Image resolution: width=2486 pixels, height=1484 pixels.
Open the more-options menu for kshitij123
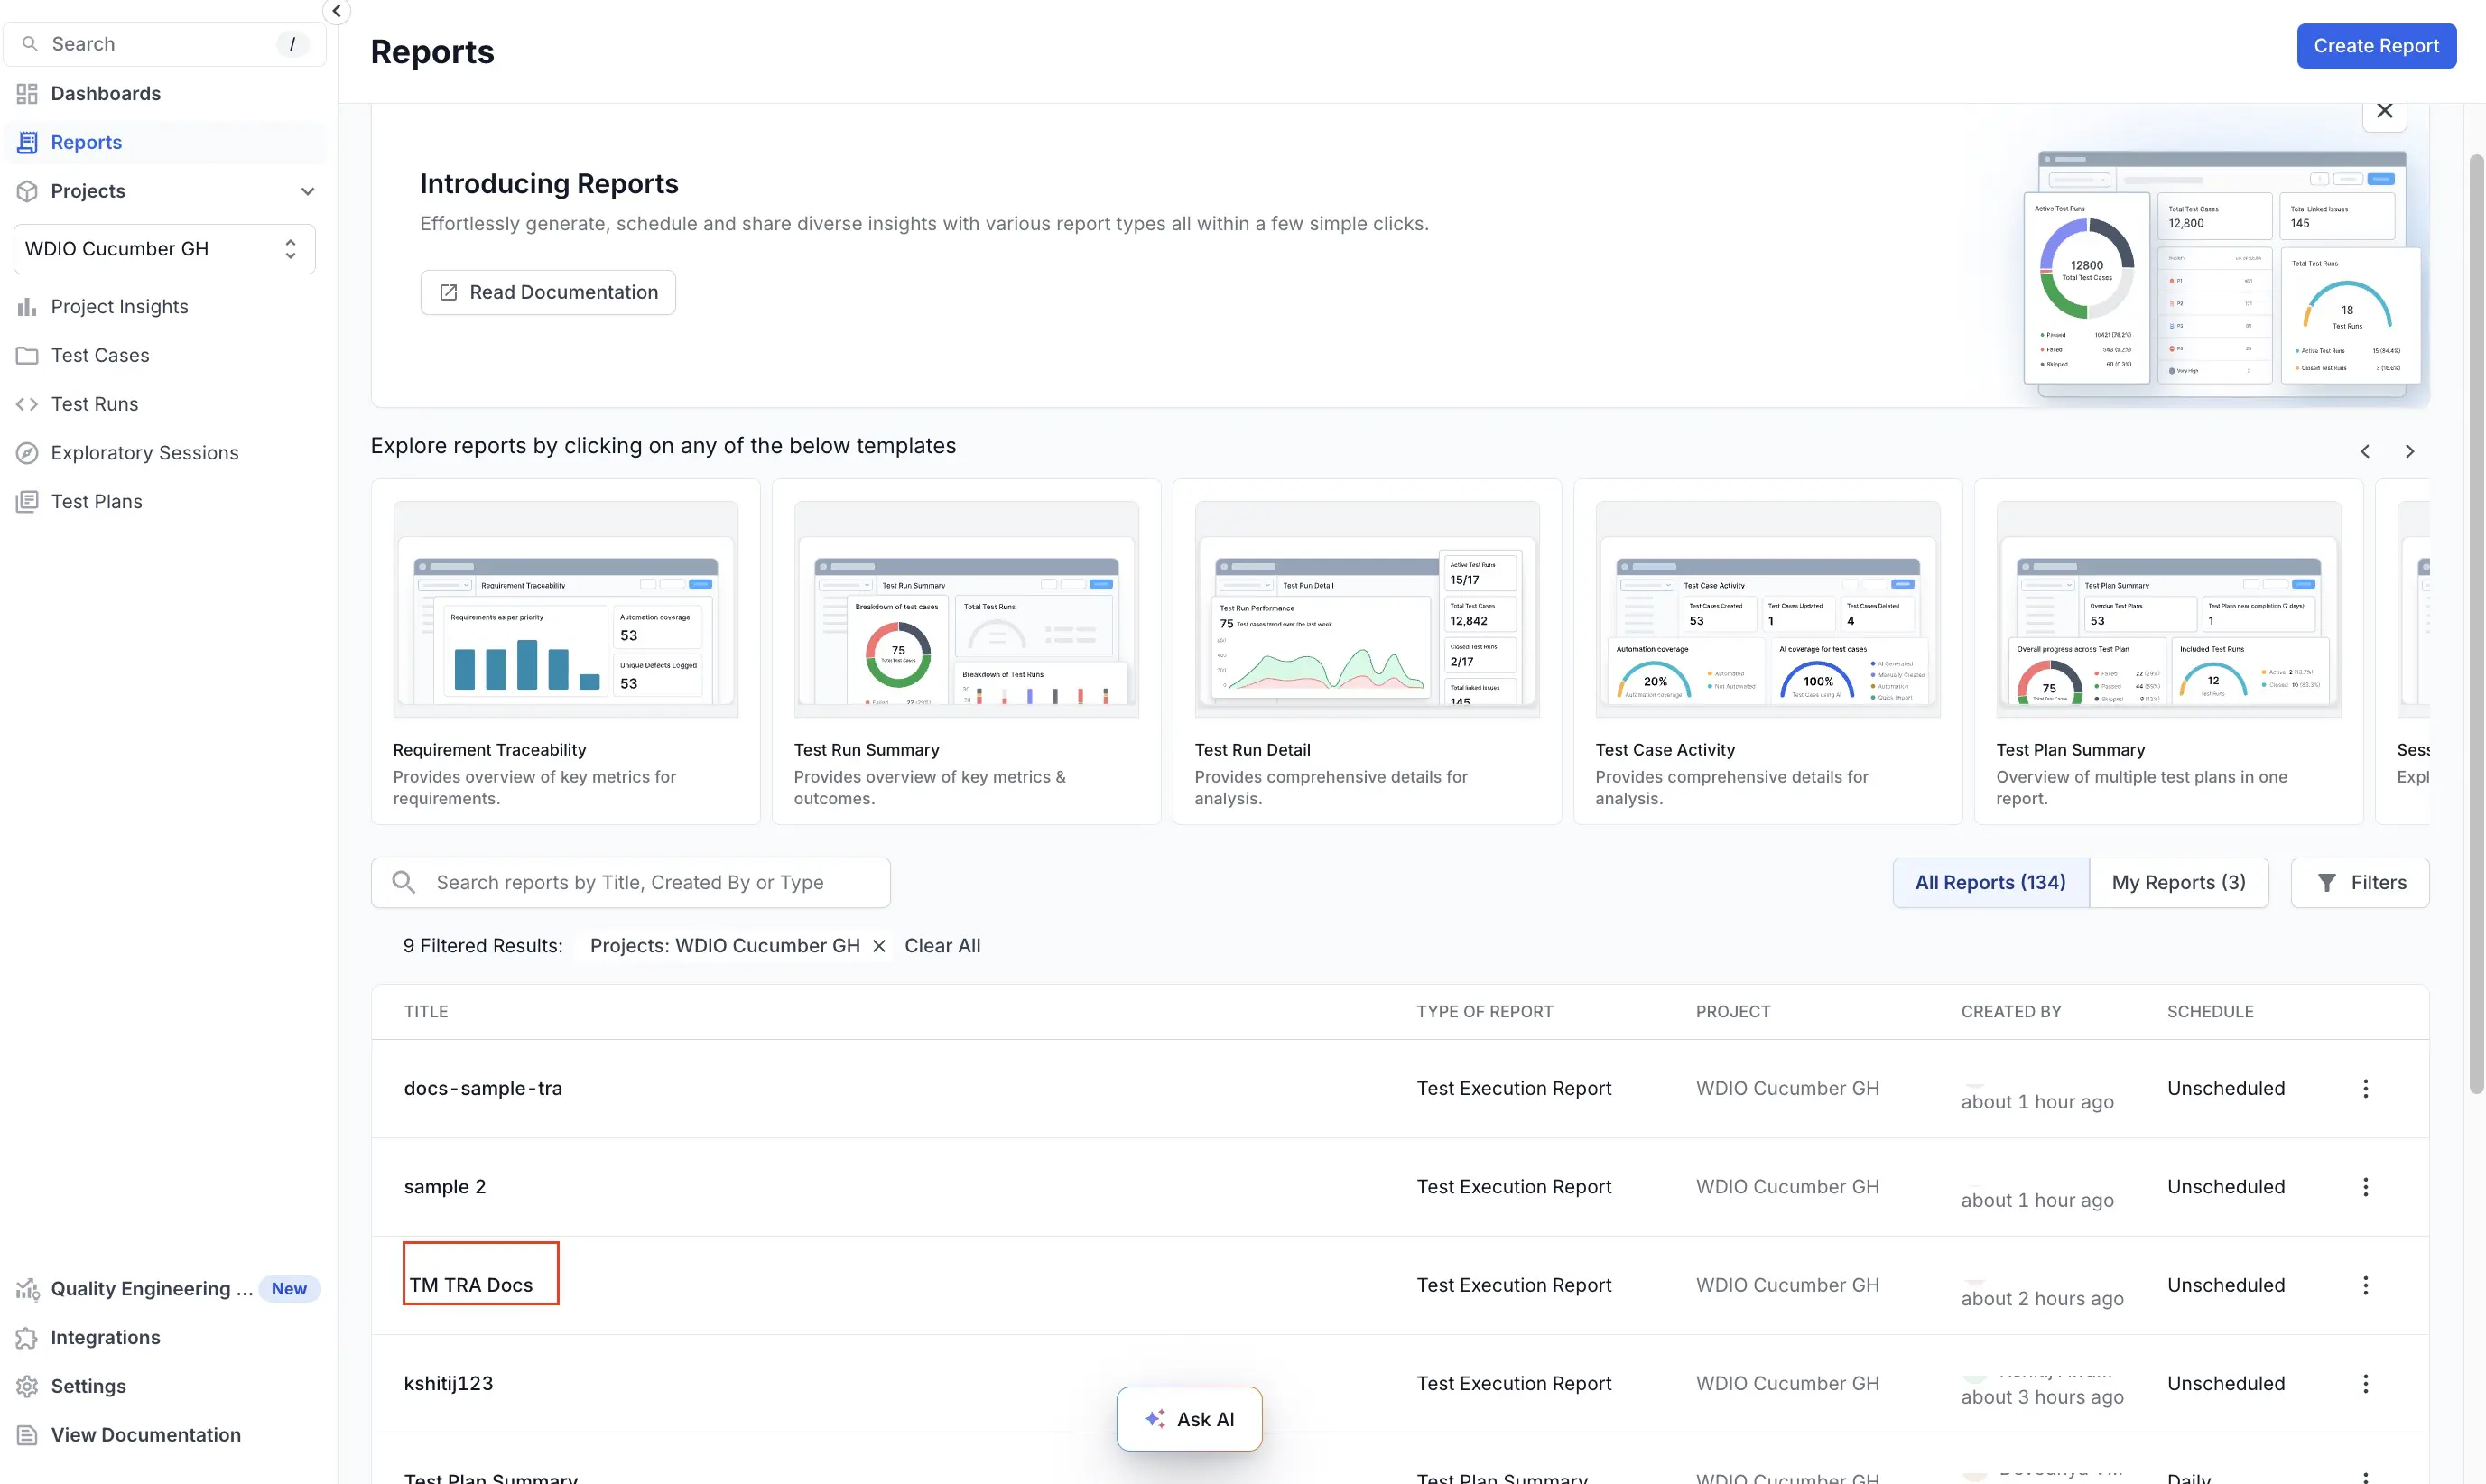point(2365,1384)
